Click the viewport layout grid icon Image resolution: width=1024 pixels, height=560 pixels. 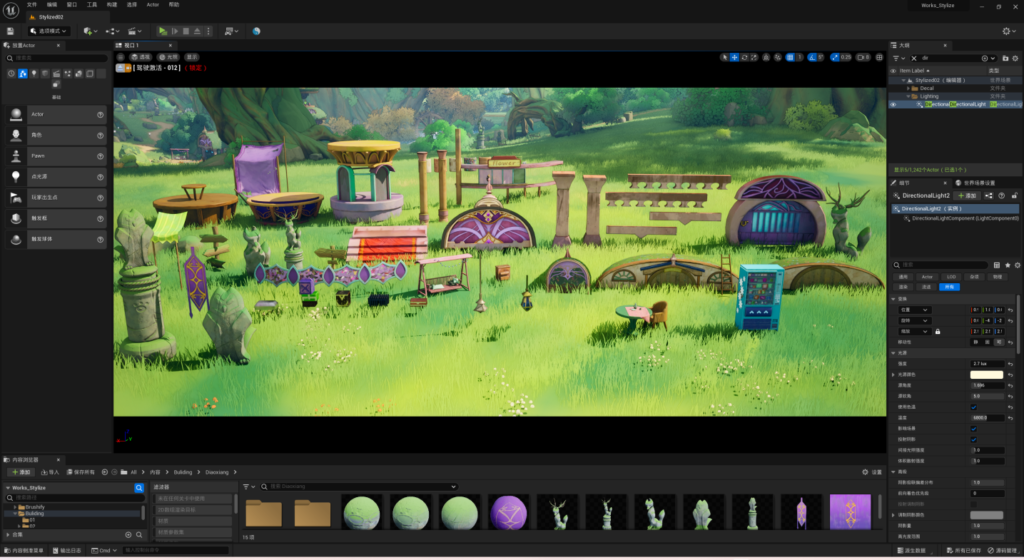pyautogui.click(x=880, y=57)
